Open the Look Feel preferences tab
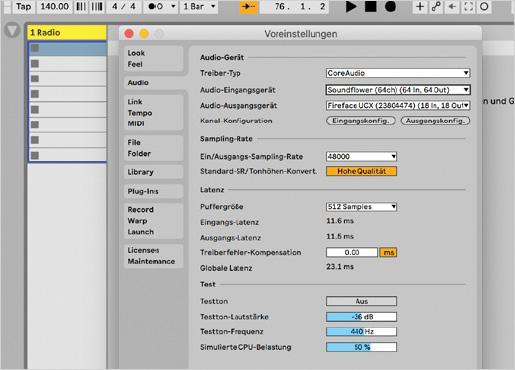 [x=154, y=59]
